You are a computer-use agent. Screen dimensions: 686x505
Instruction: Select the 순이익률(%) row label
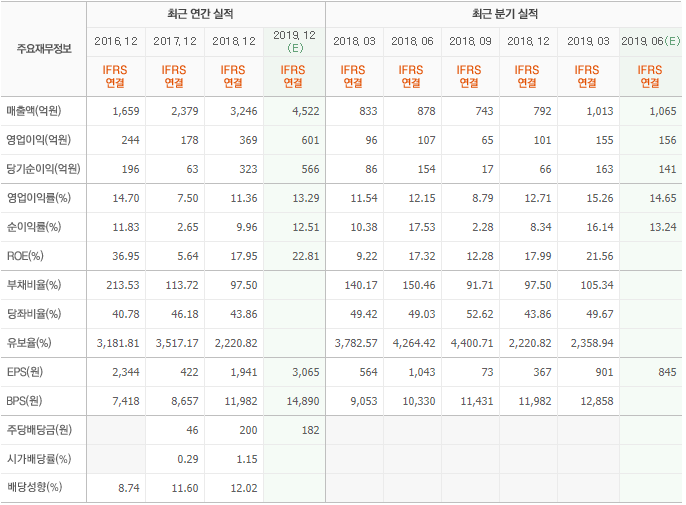tap(34, 227)
